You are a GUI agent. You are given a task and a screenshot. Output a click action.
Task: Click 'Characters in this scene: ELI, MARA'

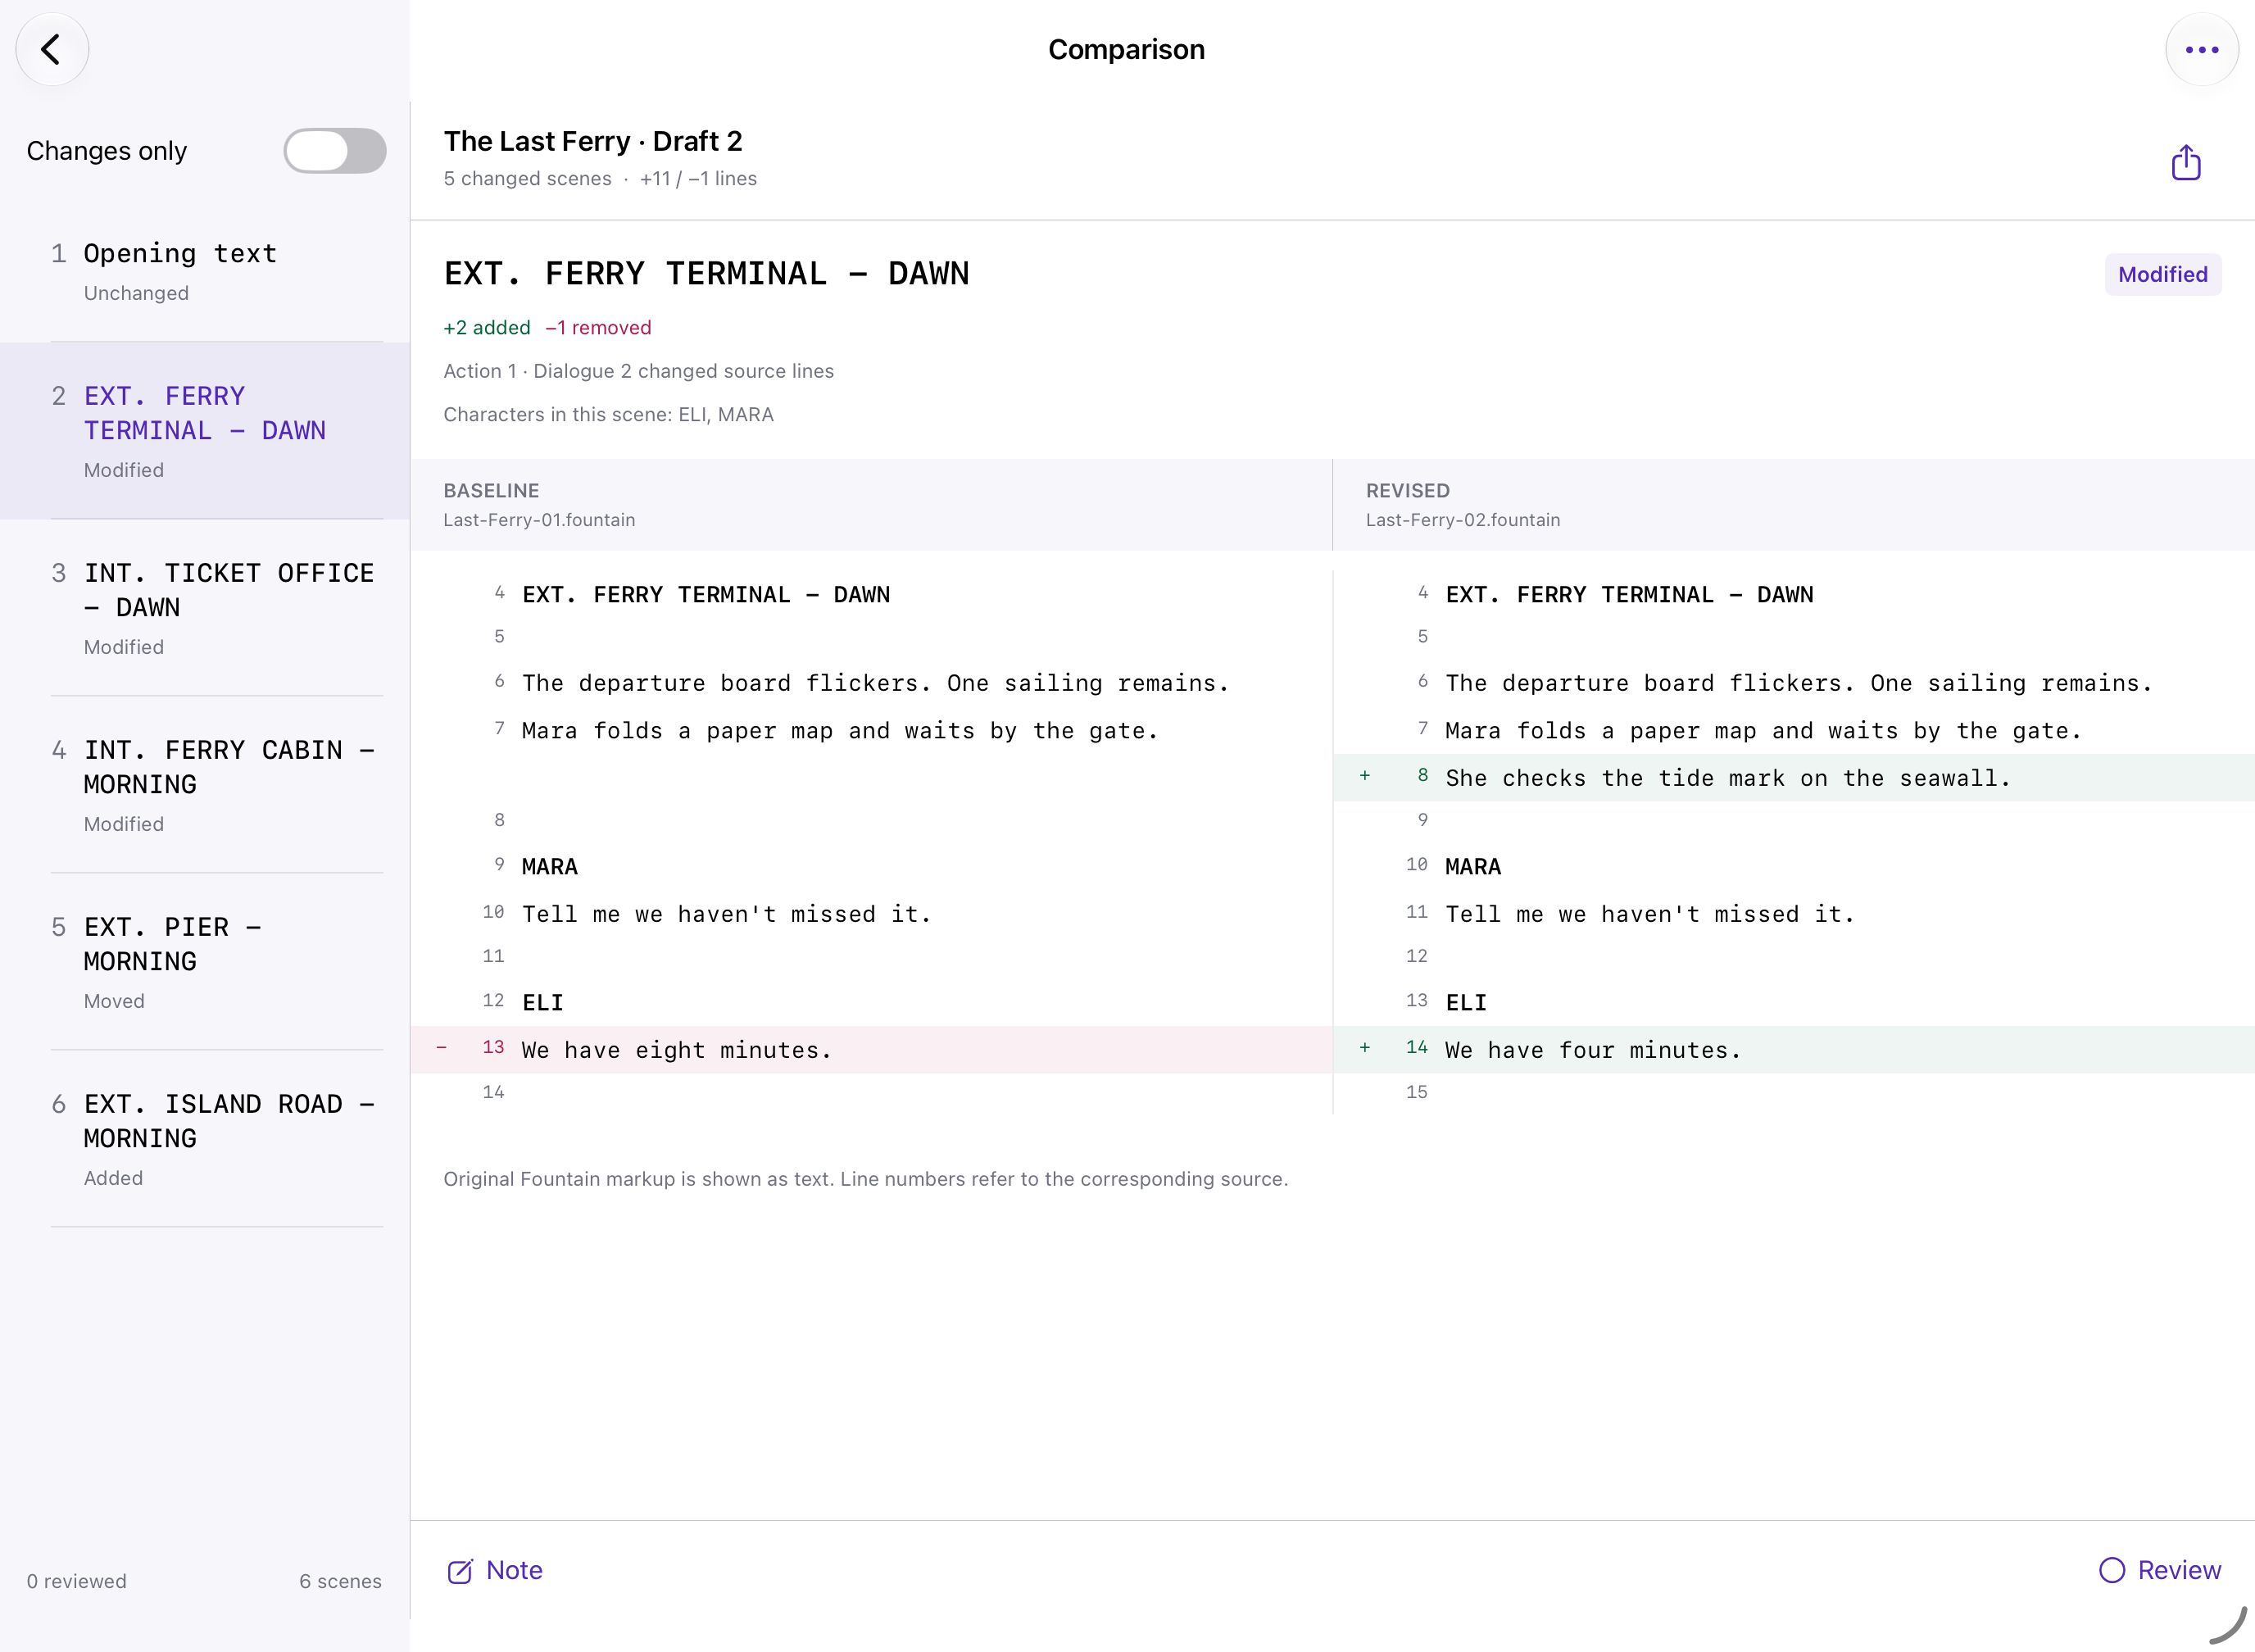tap(608, 415)
